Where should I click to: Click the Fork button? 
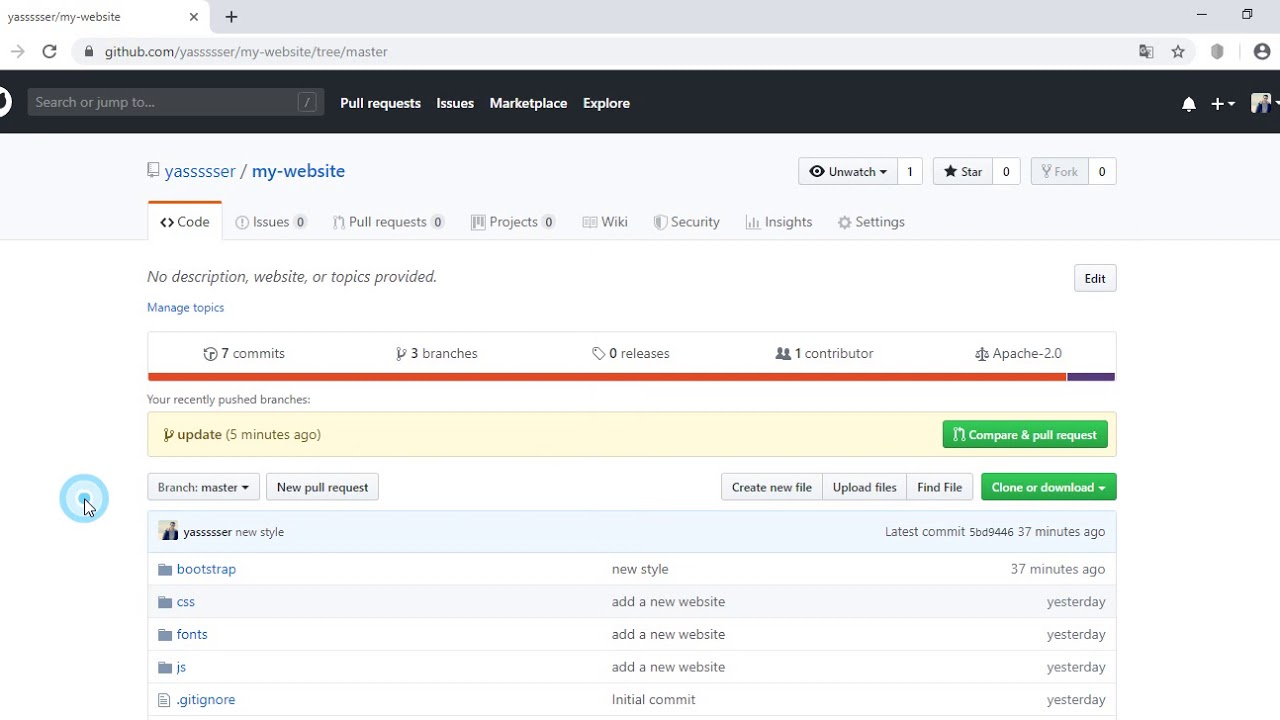(1059, 172)
